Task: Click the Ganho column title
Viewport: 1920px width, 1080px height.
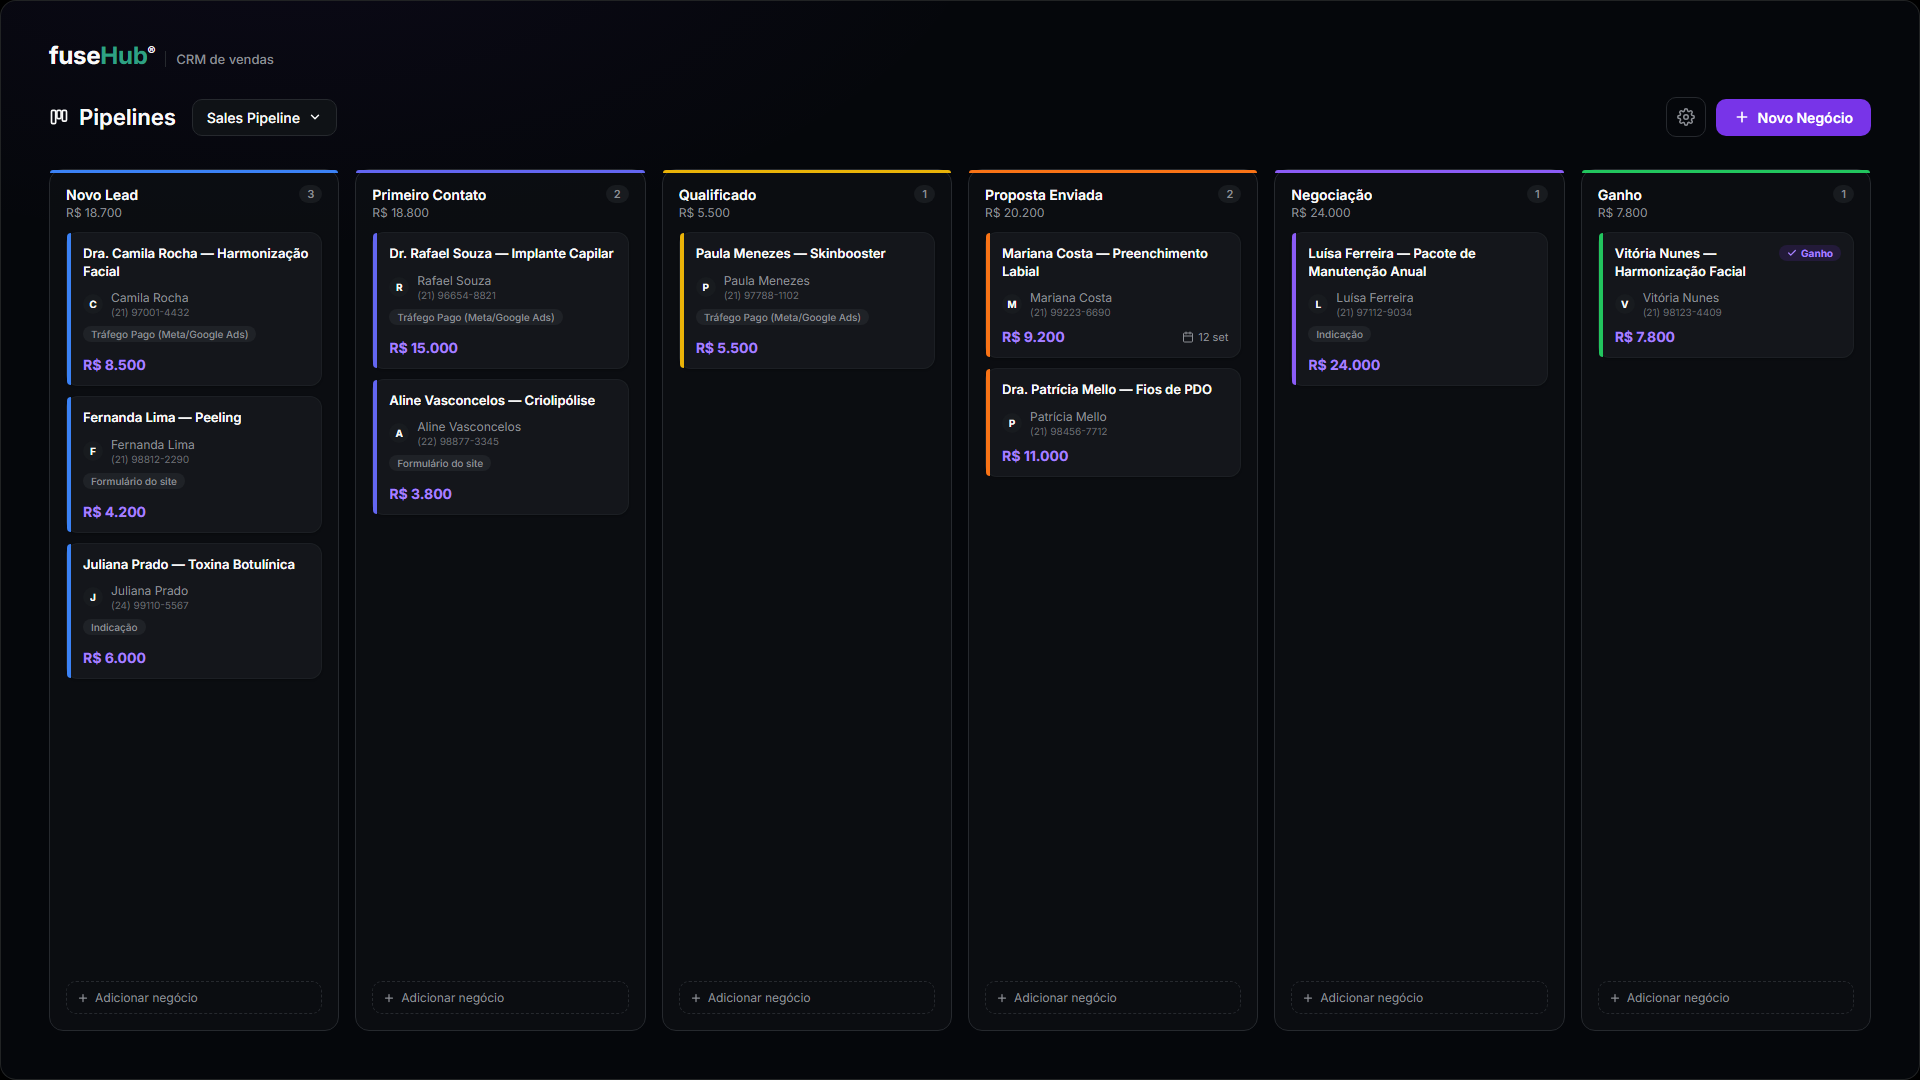Action: click(1619, 195)
